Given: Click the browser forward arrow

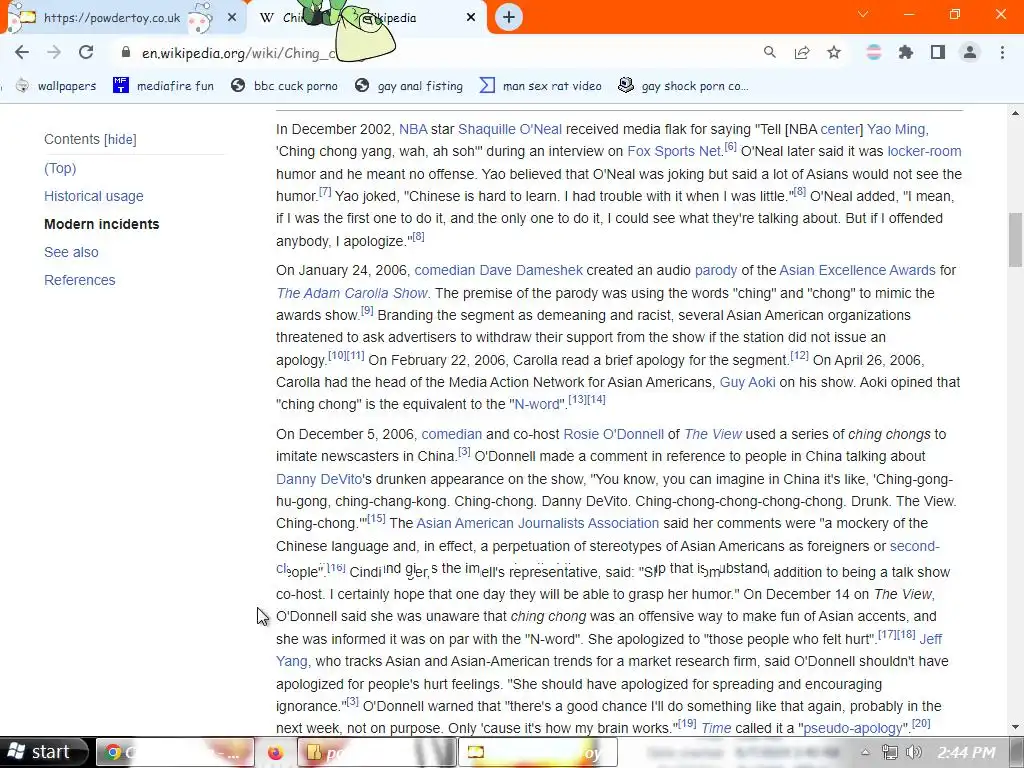Looking at the screenshot, I should [x=54, y=52].
